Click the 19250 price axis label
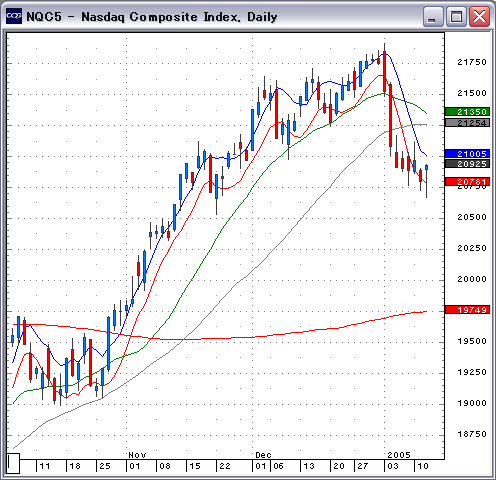 tap(472, 372)
